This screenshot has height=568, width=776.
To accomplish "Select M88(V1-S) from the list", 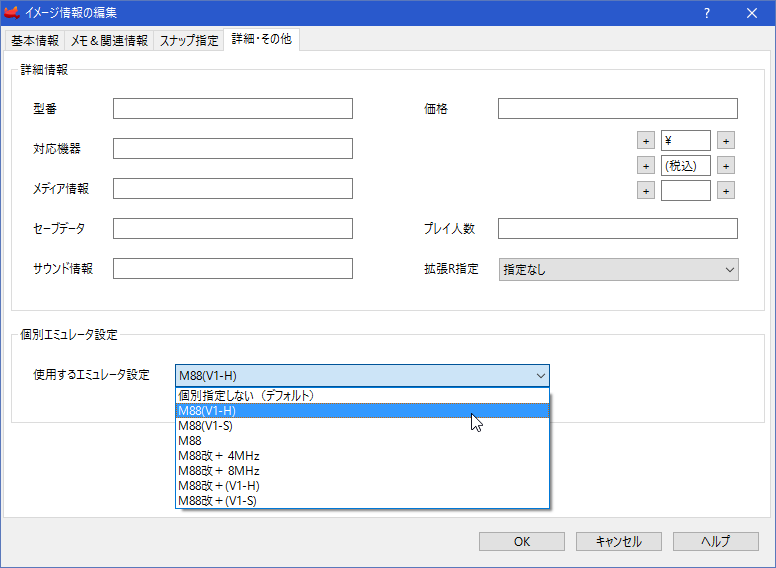I will [205, 425].
